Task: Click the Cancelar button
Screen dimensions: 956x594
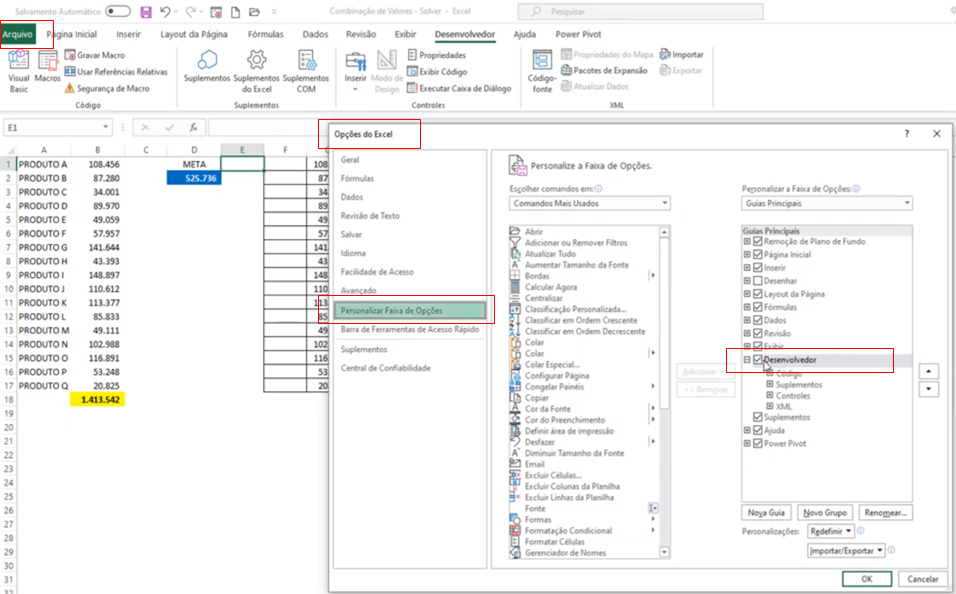Action: (922, 579)
